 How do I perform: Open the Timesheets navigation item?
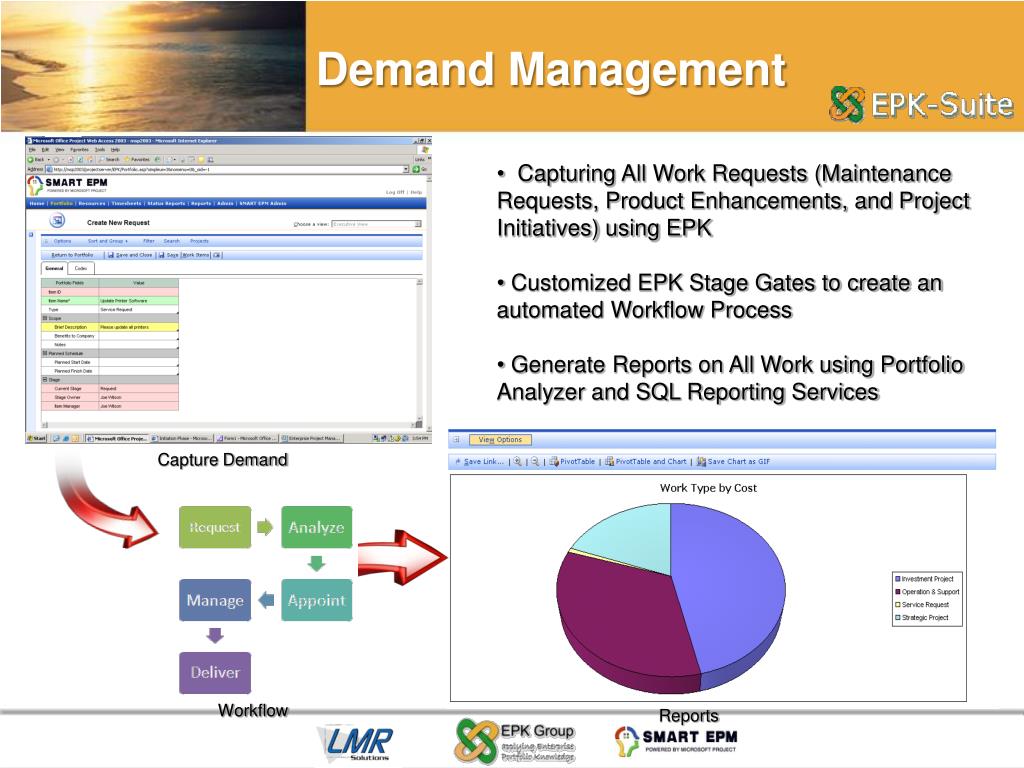click(126, 203)
